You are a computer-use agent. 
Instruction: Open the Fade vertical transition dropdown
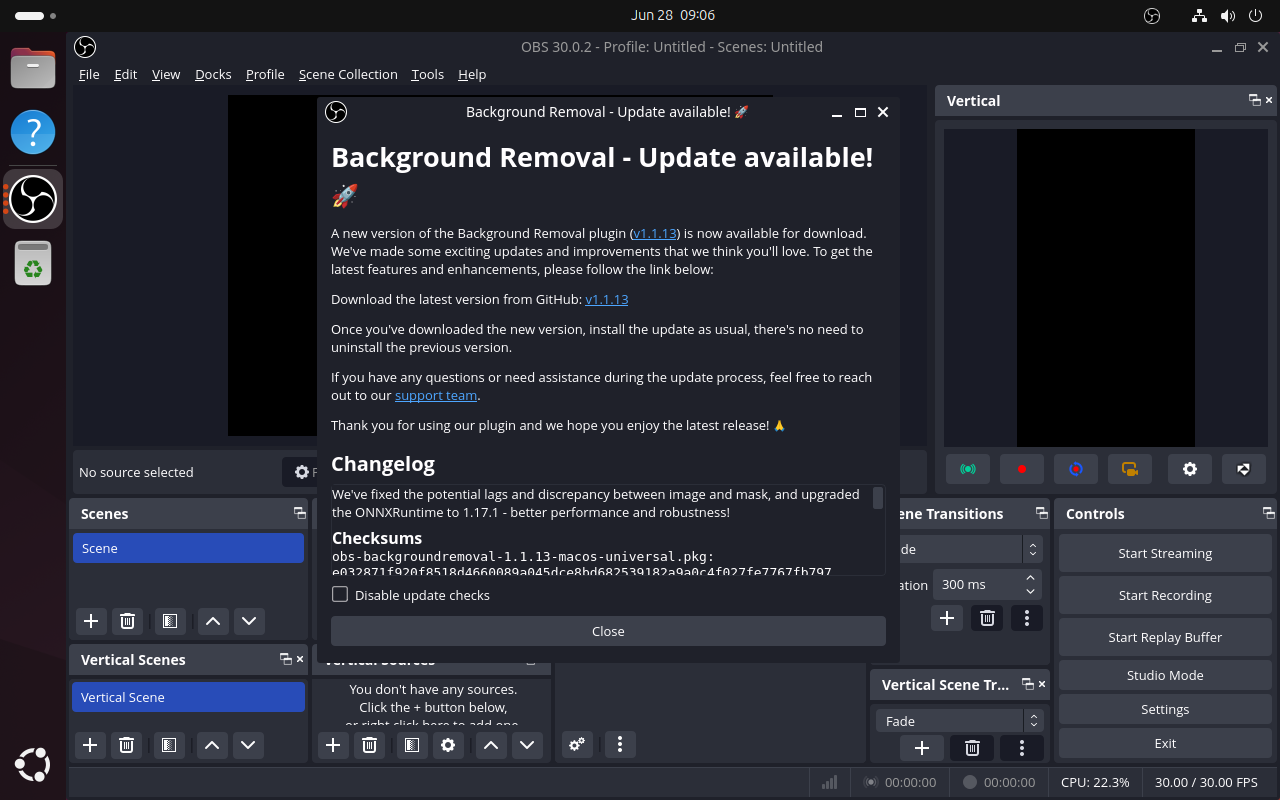960,720
